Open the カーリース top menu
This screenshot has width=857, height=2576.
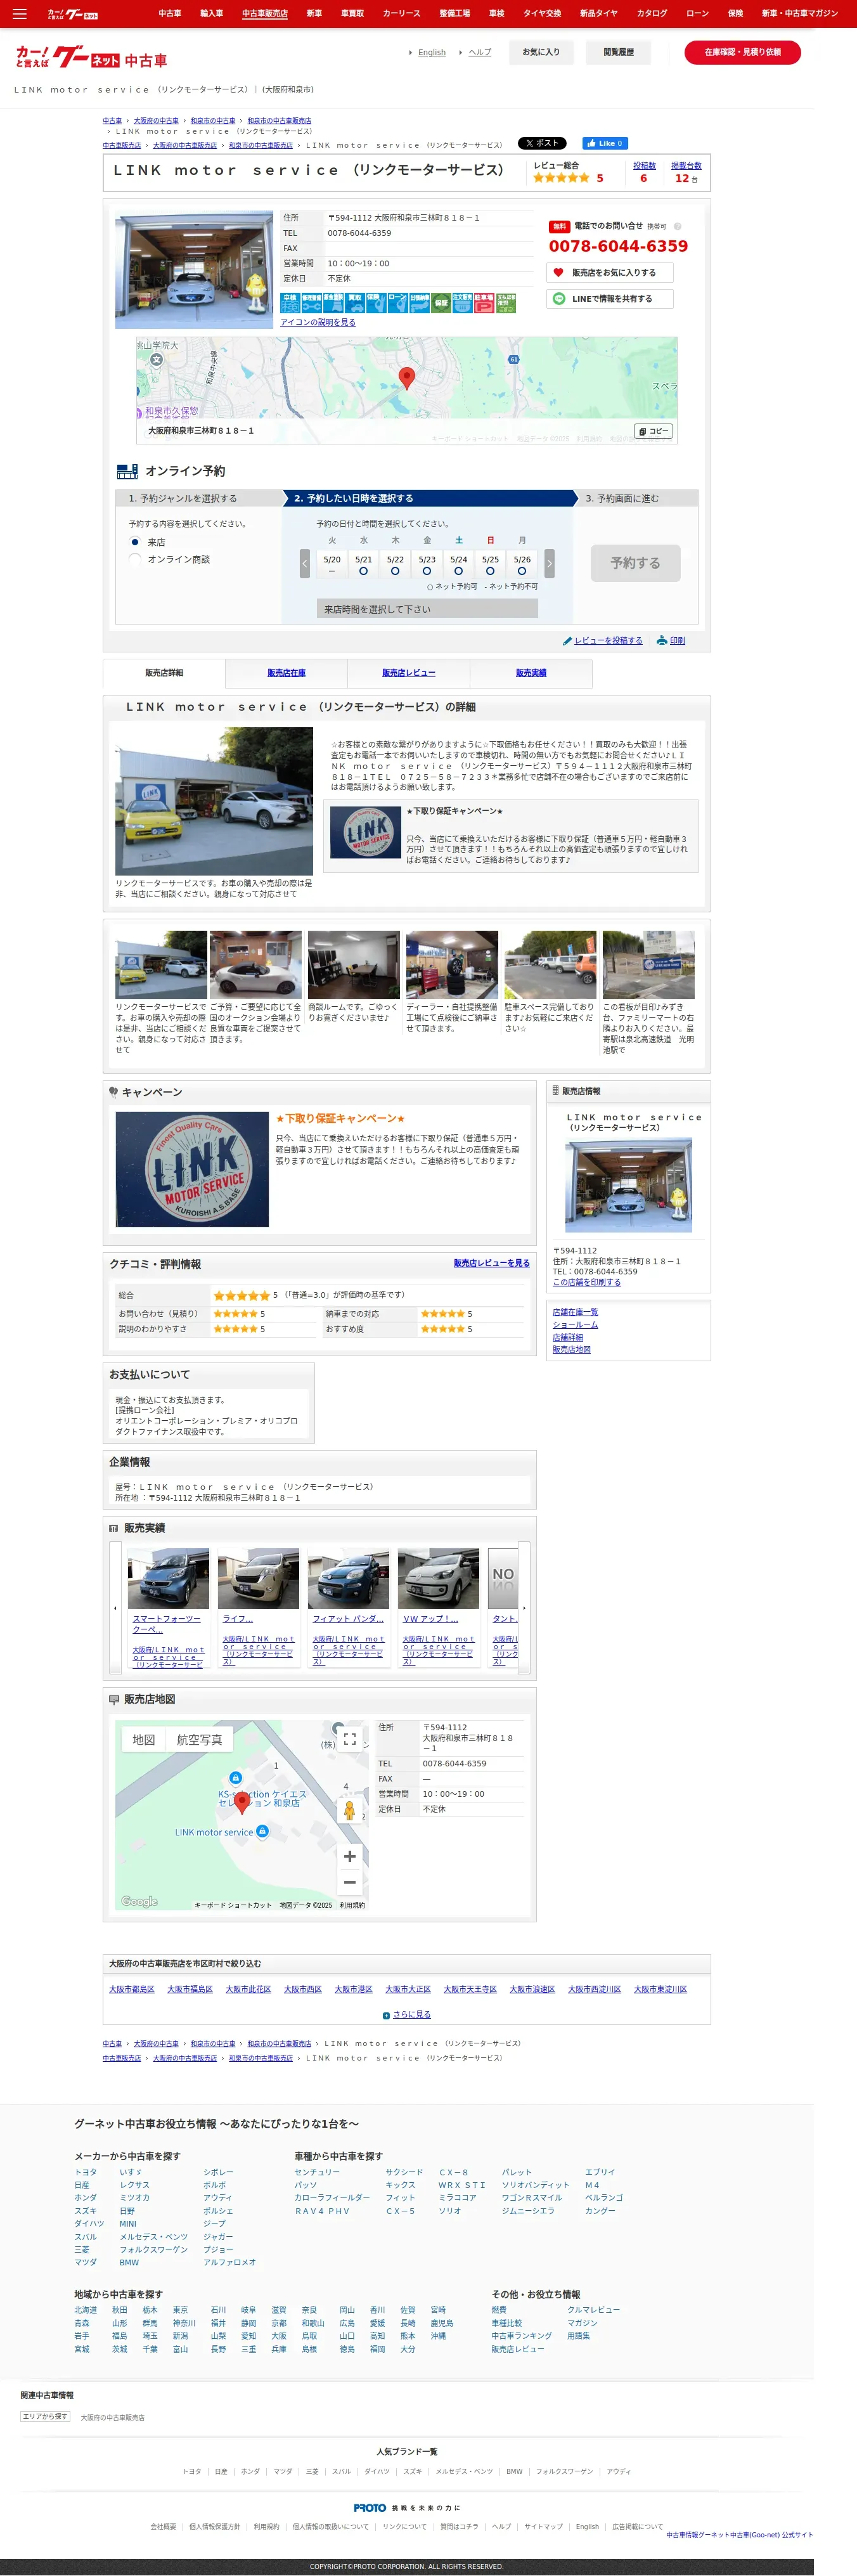[401, 13]
